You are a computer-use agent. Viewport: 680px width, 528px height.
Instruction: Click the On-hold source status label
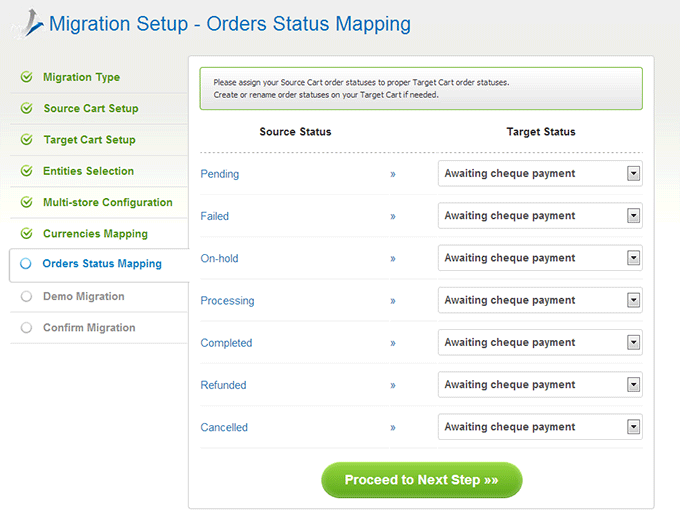[x=219, y=258]
